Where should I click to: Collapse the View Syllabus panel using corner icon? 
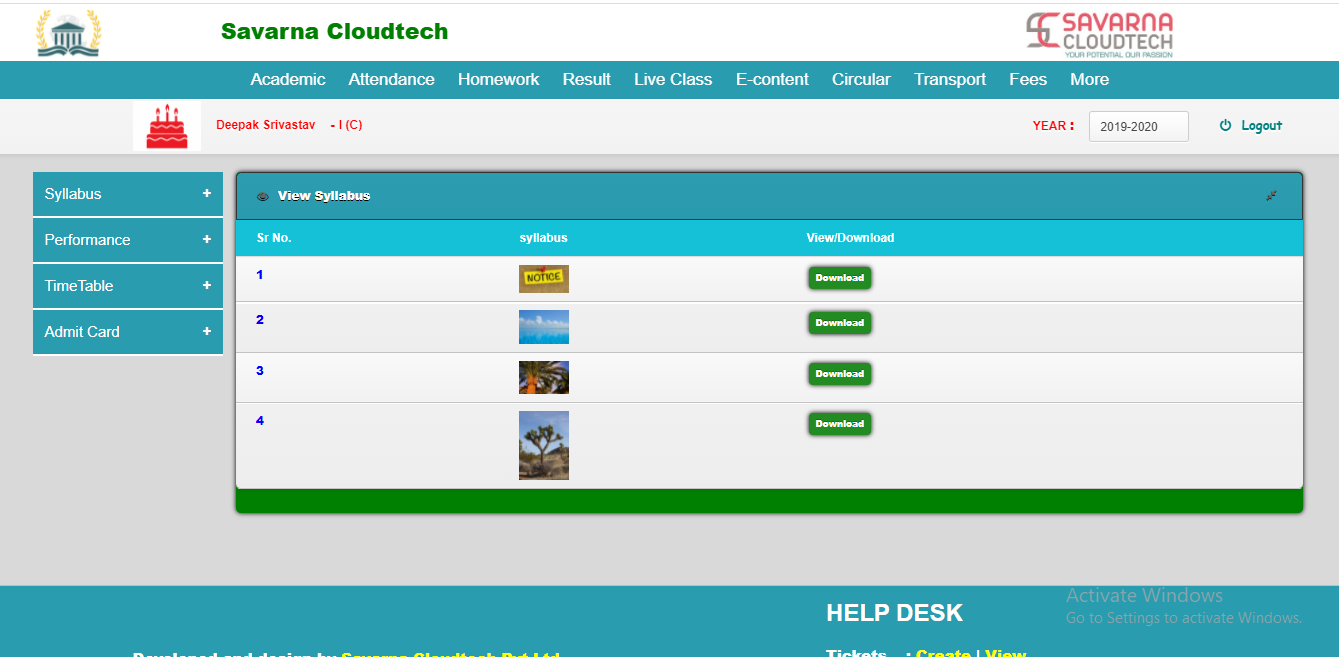click(1271, 196)
